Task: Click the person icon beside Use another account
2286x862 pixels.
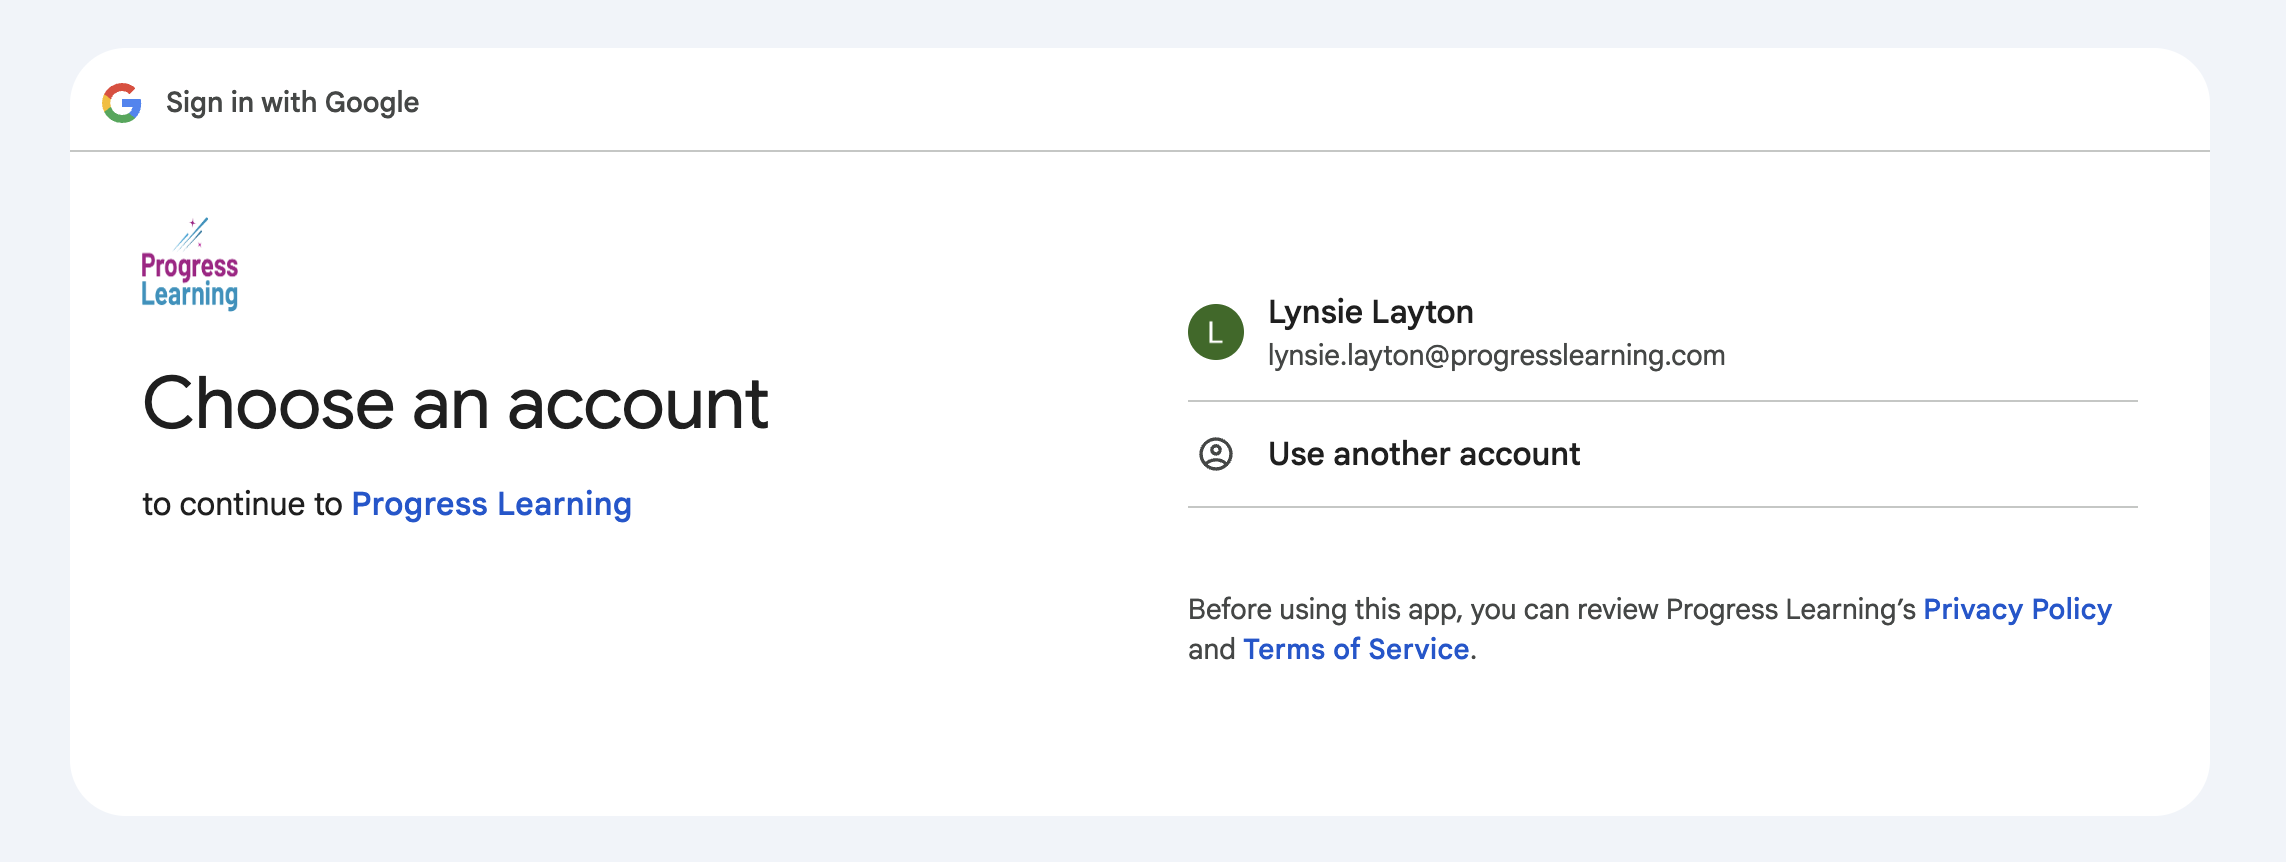Action: [x=1216, y=454]
